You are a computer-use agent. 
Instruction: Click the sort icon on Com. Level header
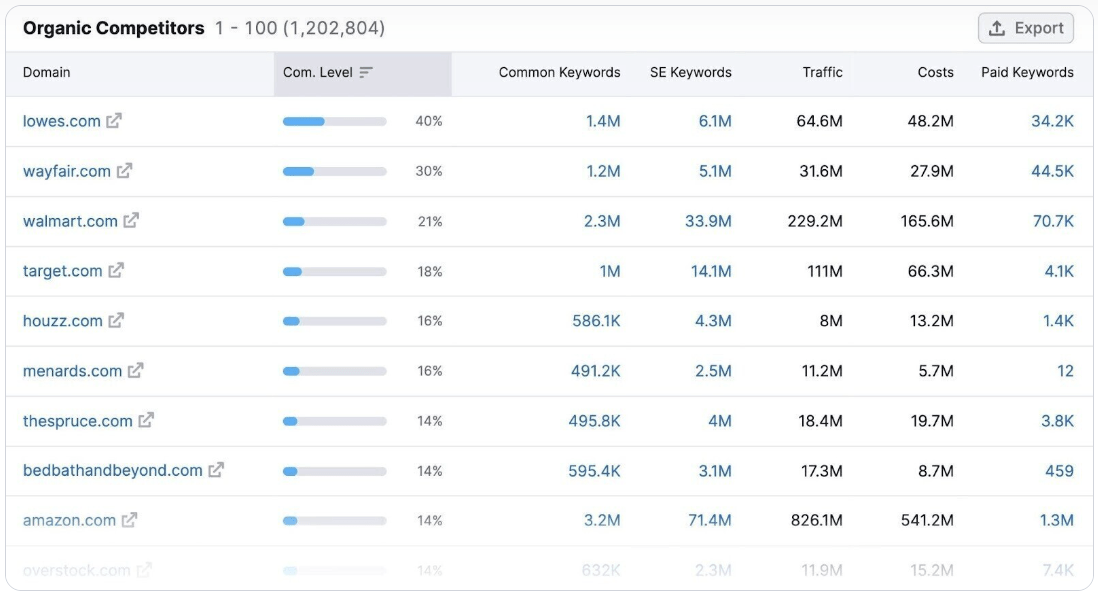click(x=367, y=71)
